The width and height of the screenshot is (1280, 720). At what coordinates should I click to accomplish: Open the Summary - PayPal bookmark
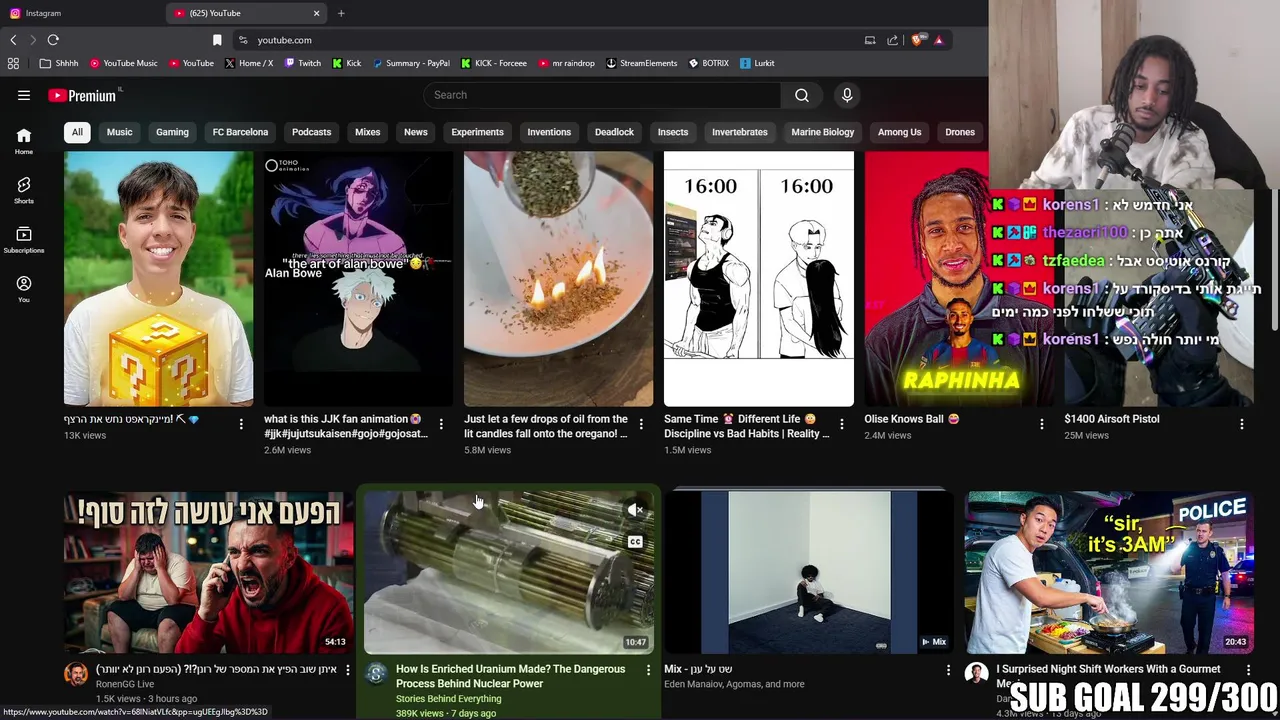(411, 63)
